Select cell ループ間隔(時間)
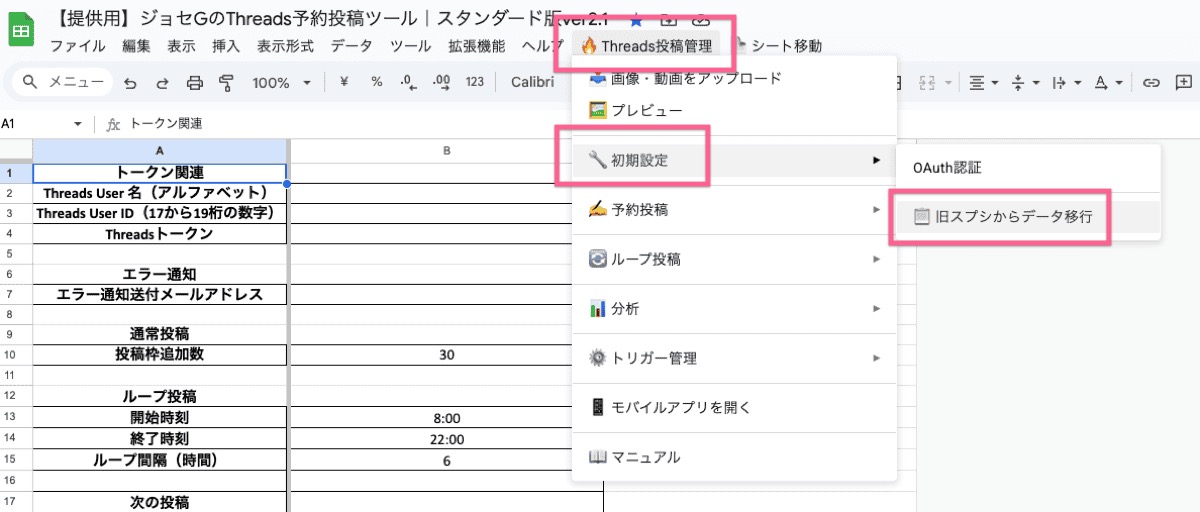Screen dimensions: 1200x512 [x=160, y=460]
